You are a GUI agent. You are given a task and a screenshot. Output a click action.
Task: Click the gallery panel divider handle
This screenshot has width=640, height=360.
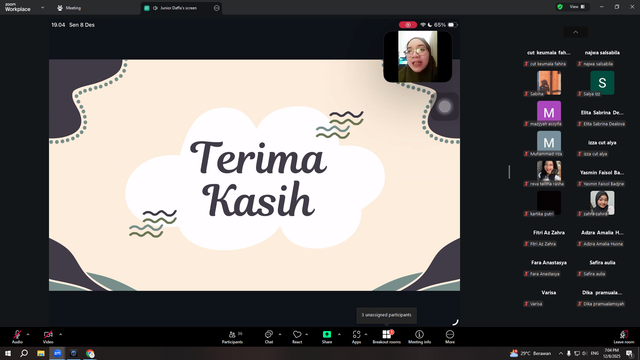(x=509, y=172)
